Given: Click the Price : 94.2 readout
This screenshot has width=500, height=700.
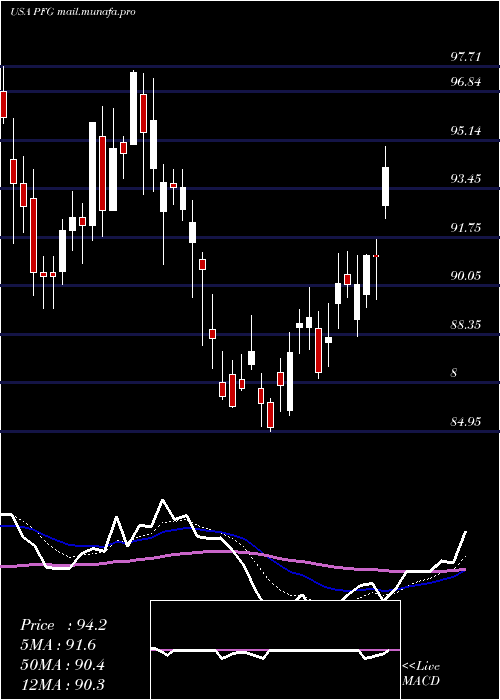Looking at the screenshot, I should (63, 625).
